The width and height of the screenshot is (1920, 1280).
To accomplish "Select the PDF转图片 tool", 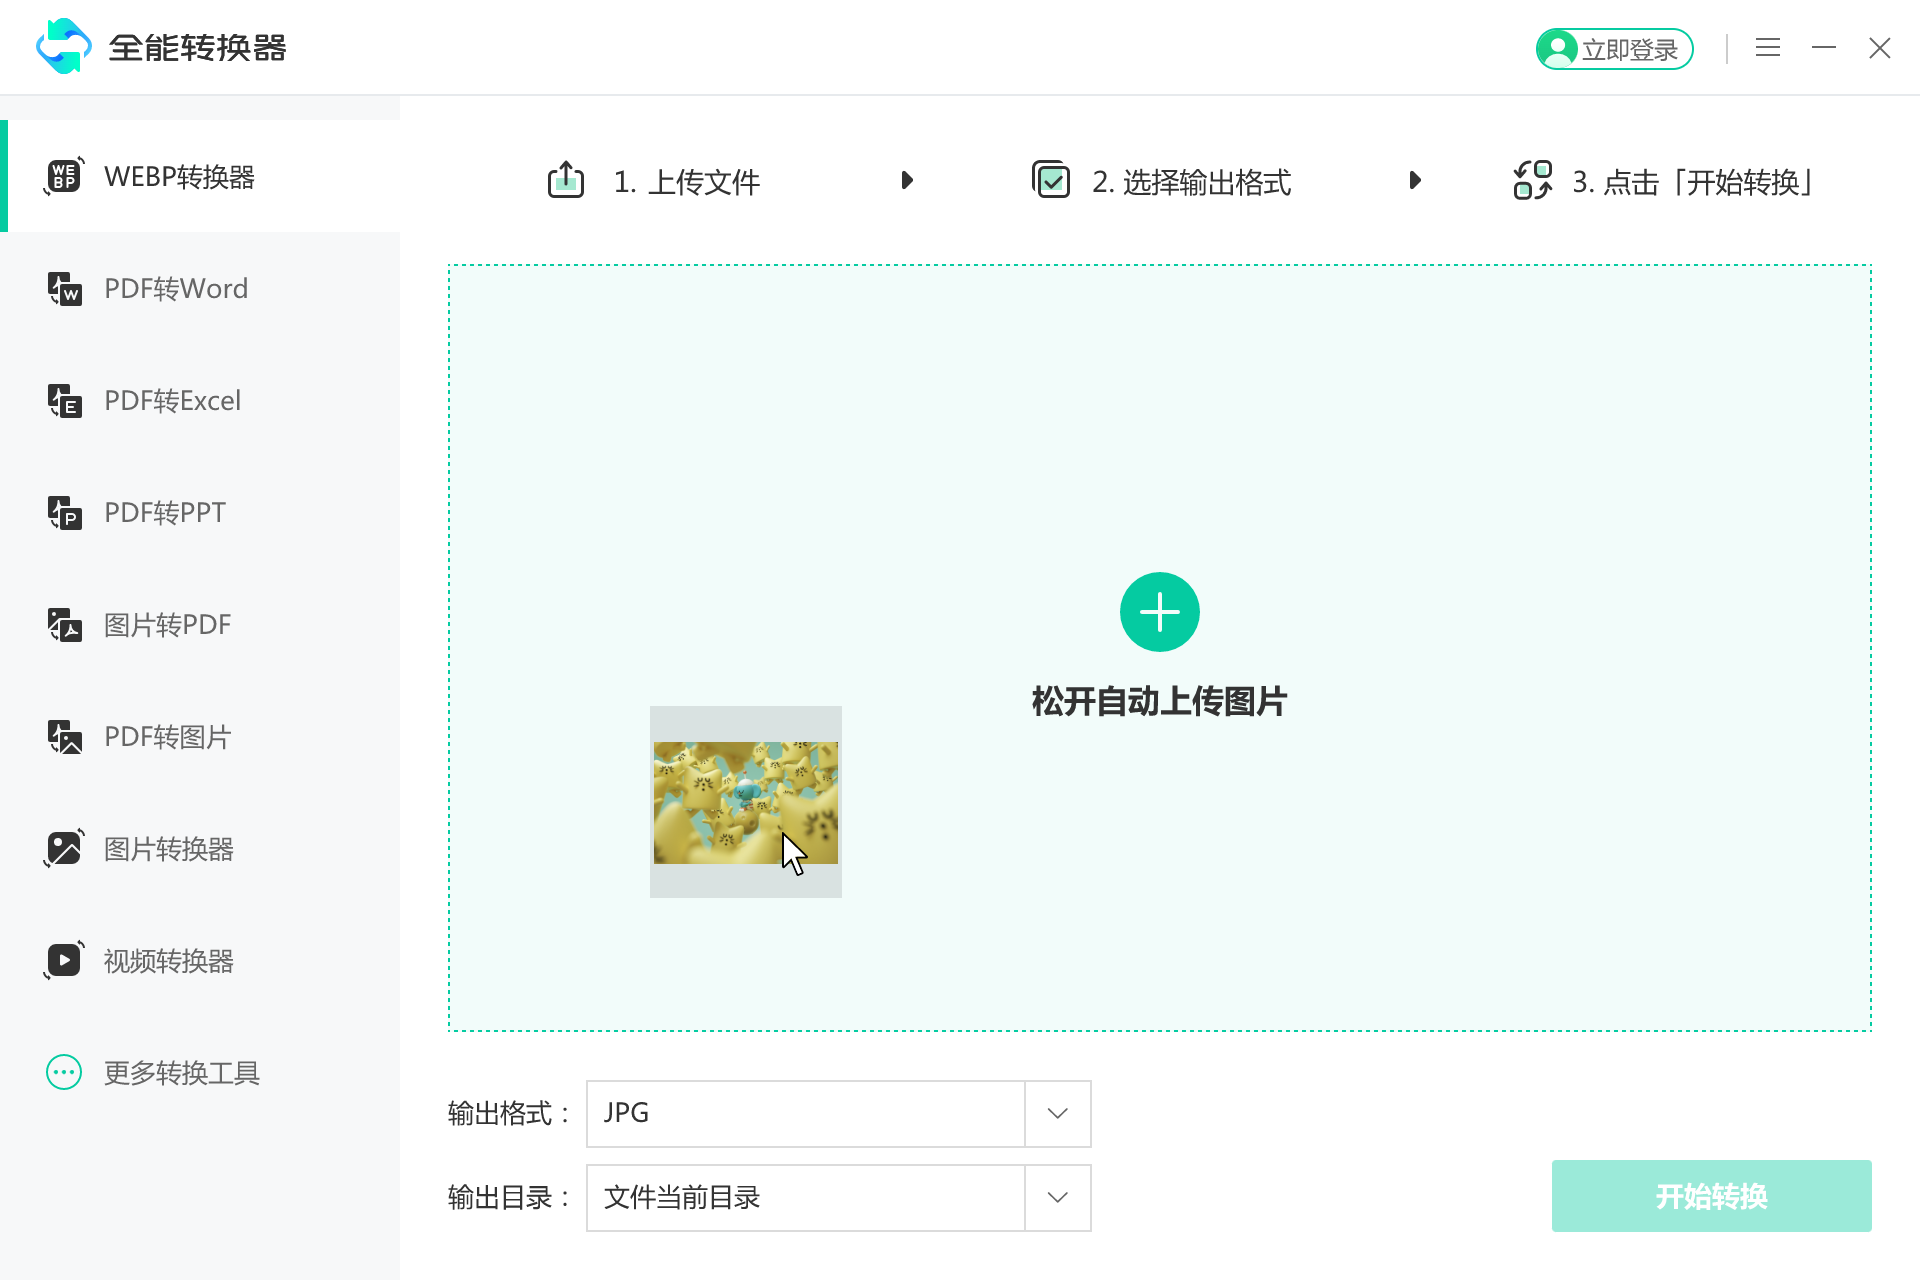I will 165,737.
